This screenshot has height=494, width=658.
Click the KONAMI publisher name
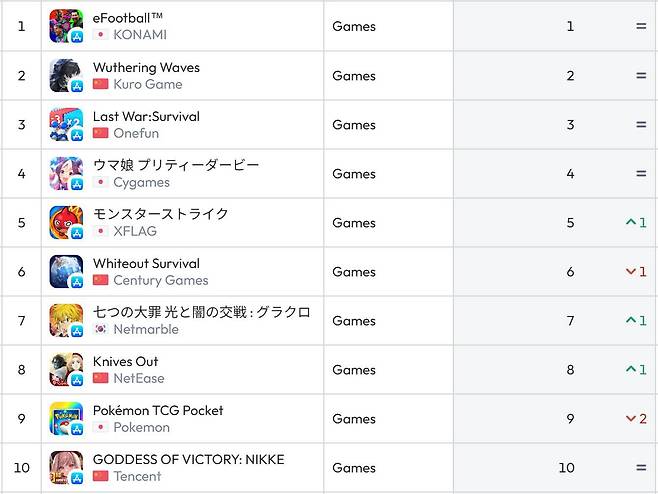point(139,35)
